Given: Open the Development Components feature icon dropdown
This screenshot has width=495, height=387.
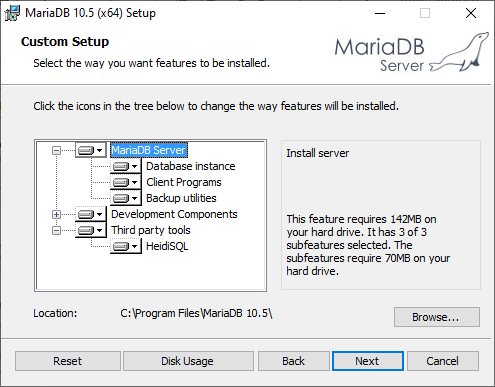Looking at the screenshot, I should (91, 214).
